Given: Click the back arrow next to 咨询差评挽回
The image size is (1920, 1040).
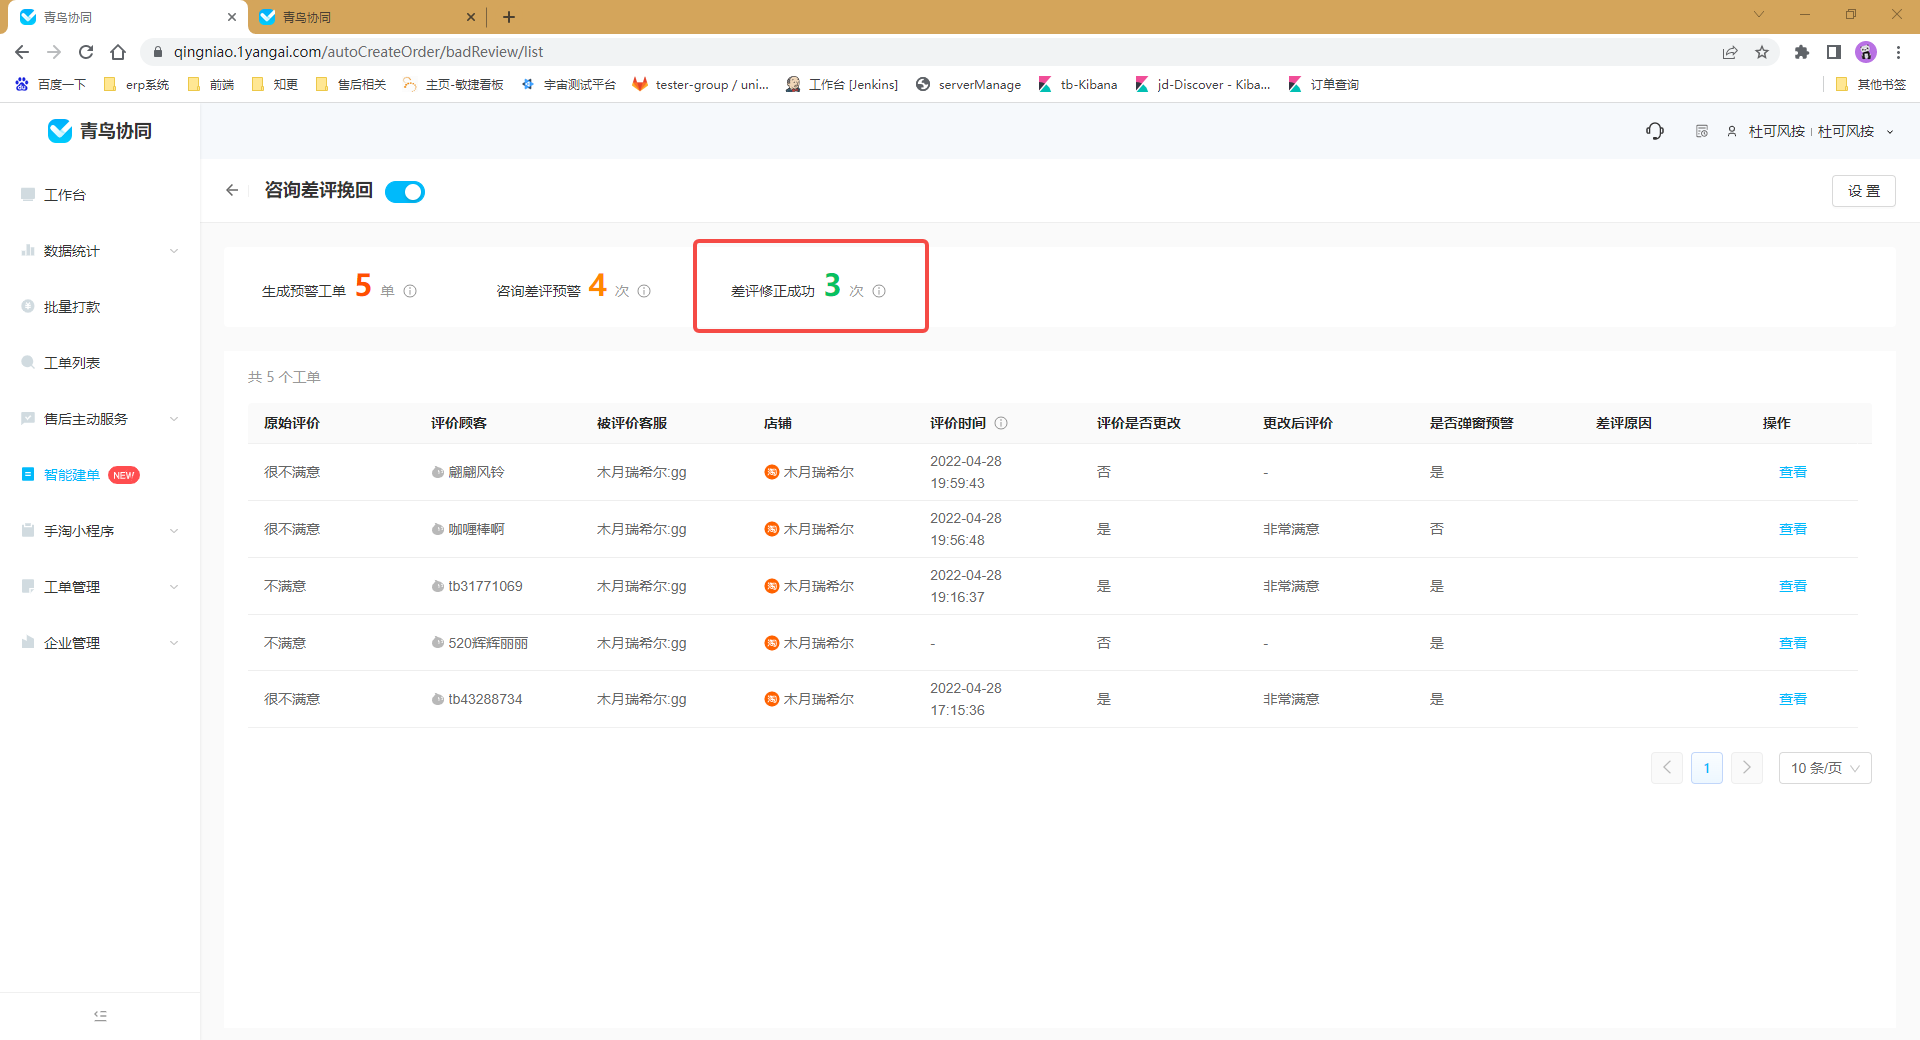Looking at the screenshot, I should pyautogui.click(x=232, y=190).
